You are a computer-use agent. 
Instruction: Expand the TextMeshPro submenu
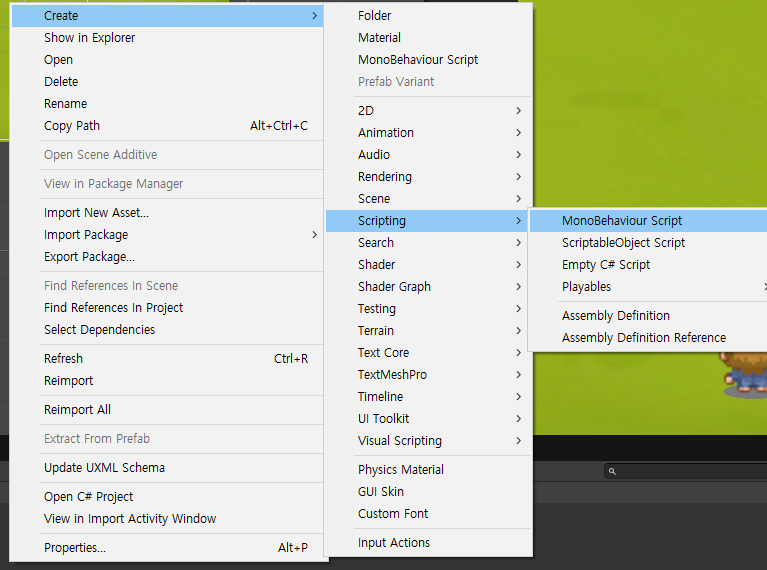point(429,375)
